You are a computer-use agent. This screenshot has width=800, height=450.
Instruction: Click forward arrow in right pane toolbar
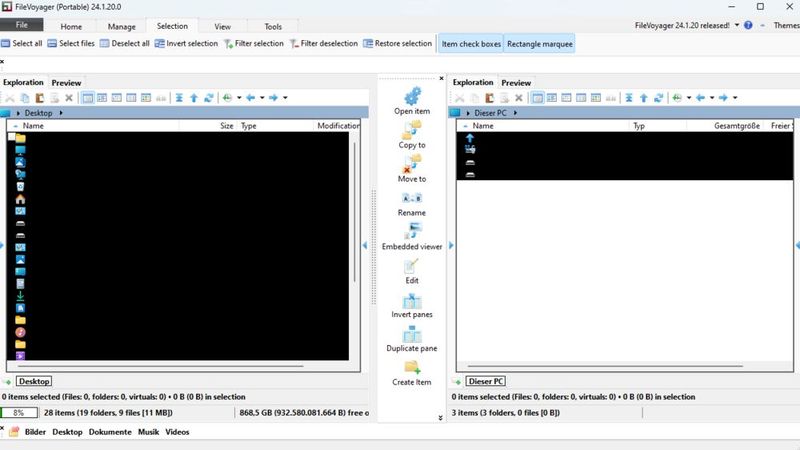[x=723, y=97]
